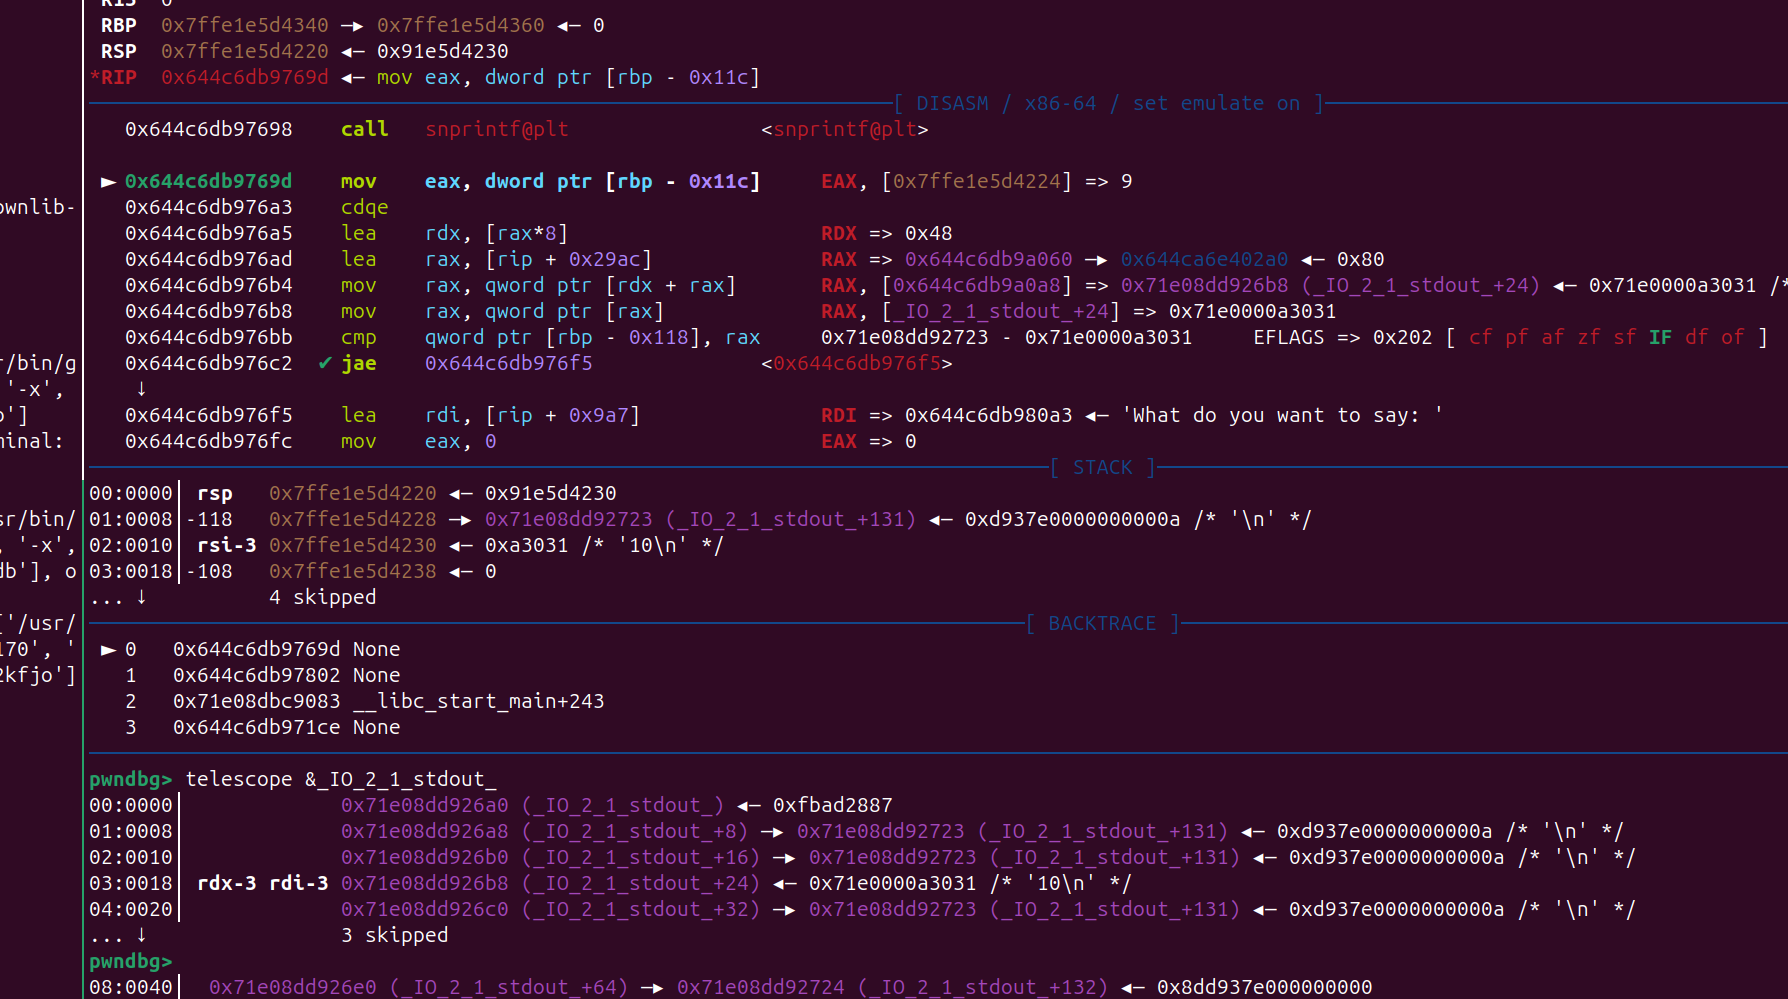Select the STACK section header
This screenshot has height=999, width=1788.
[1101, 467]
